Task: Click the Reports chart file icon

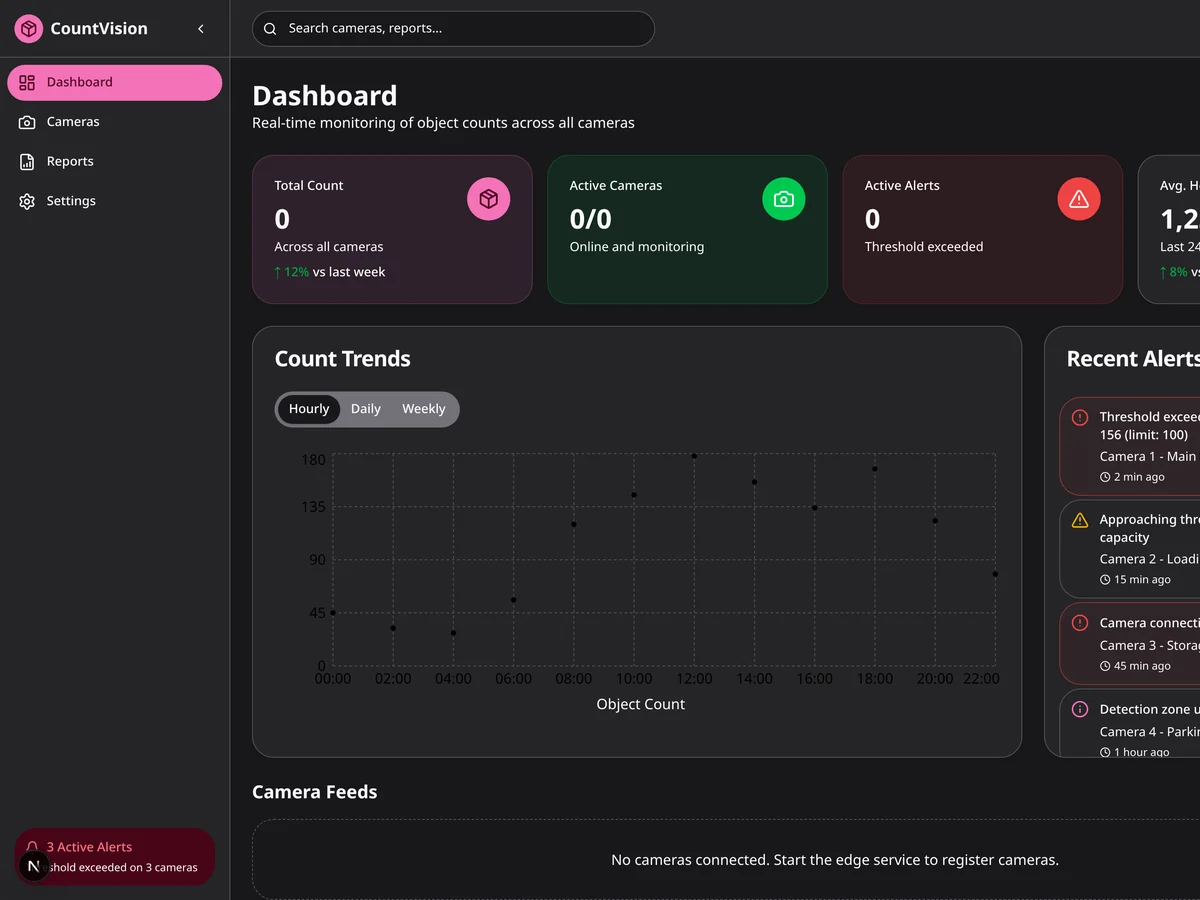Action: click(x=27, y=162)
